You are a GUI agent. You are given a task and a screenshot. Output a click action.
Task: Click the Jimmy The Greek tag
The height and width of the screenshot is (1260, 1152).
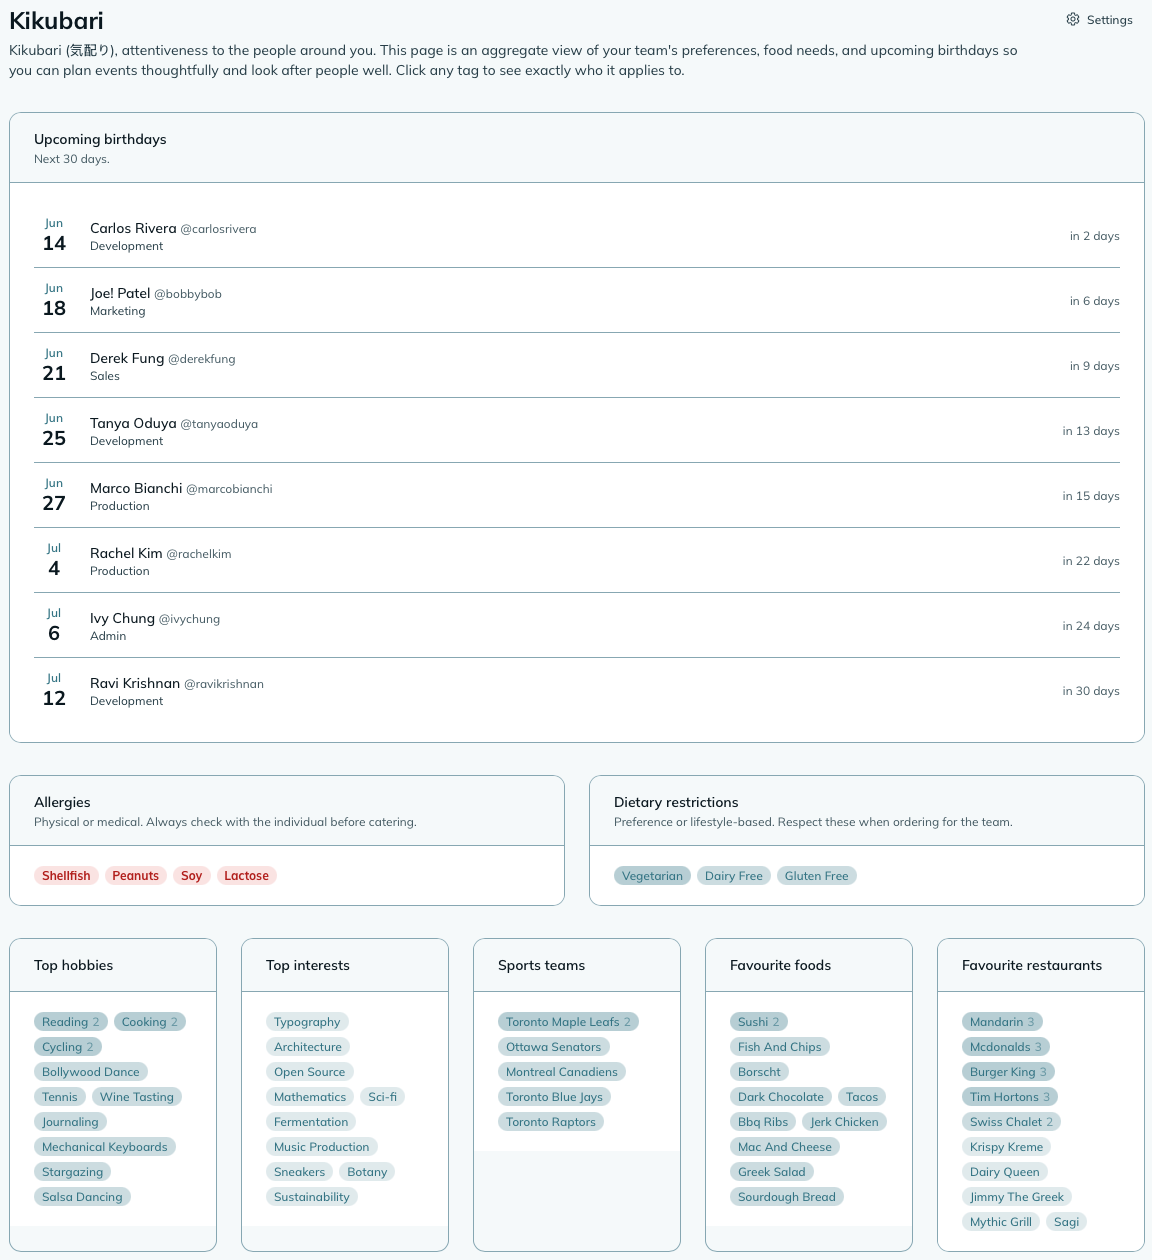(1017, 1197)
